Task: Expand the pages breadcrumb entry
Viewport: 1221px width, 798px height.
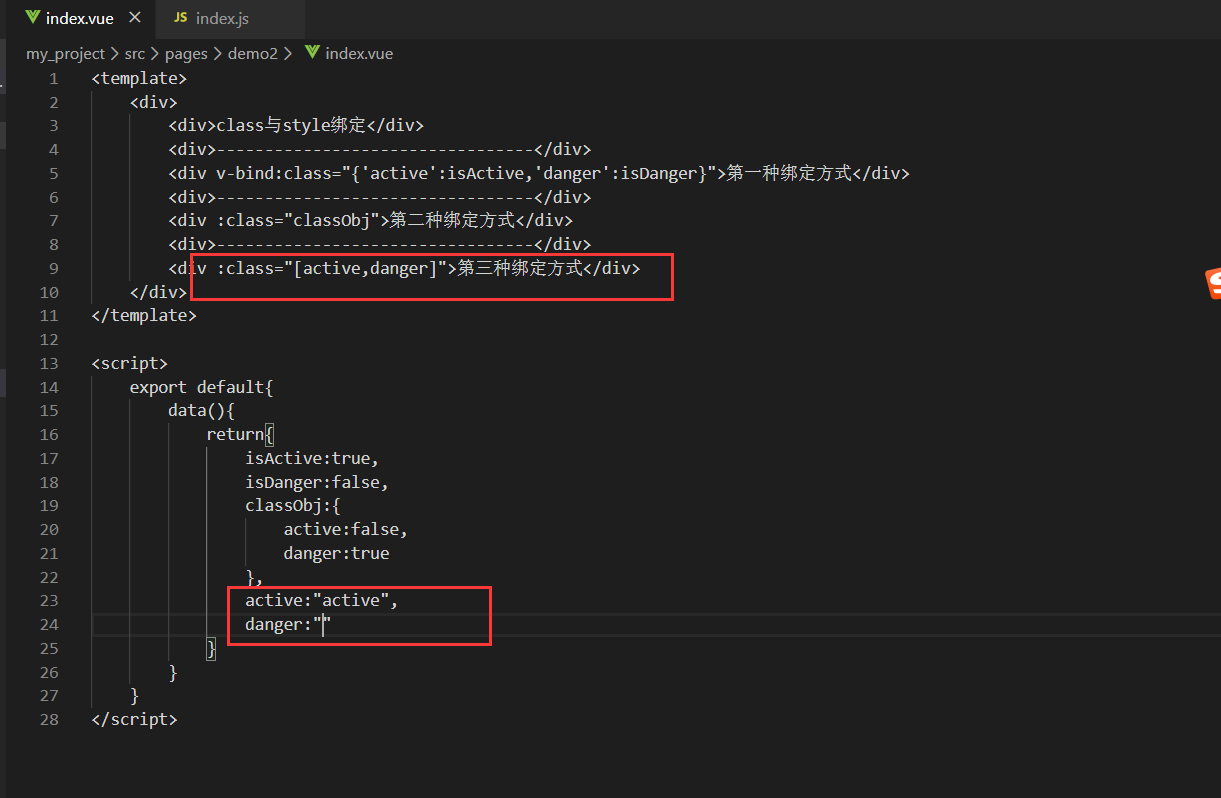Action: (186, 53)
